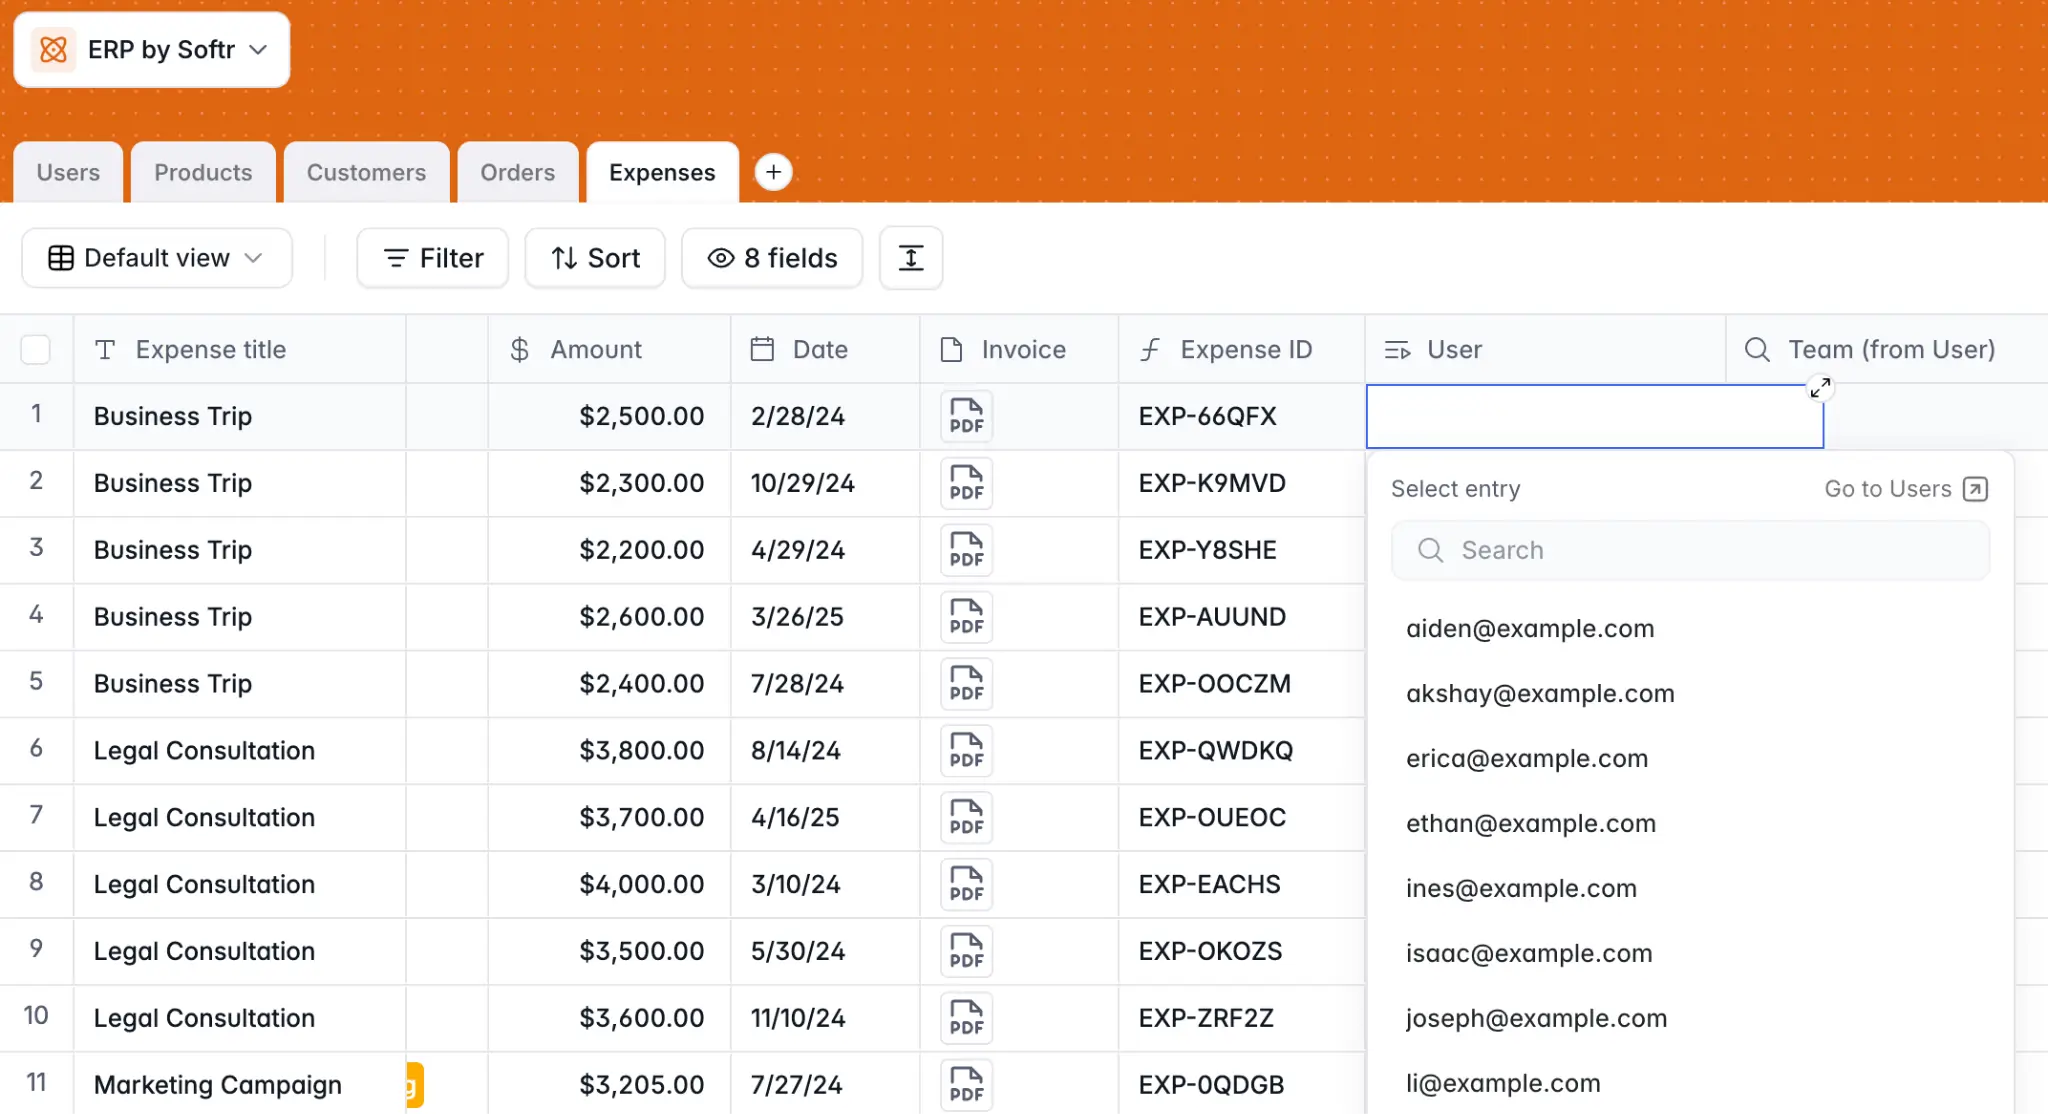Switch to the Customers tab
Image resolution: width=2048 pixels, height=1114 pixels.
coord(366,172)
